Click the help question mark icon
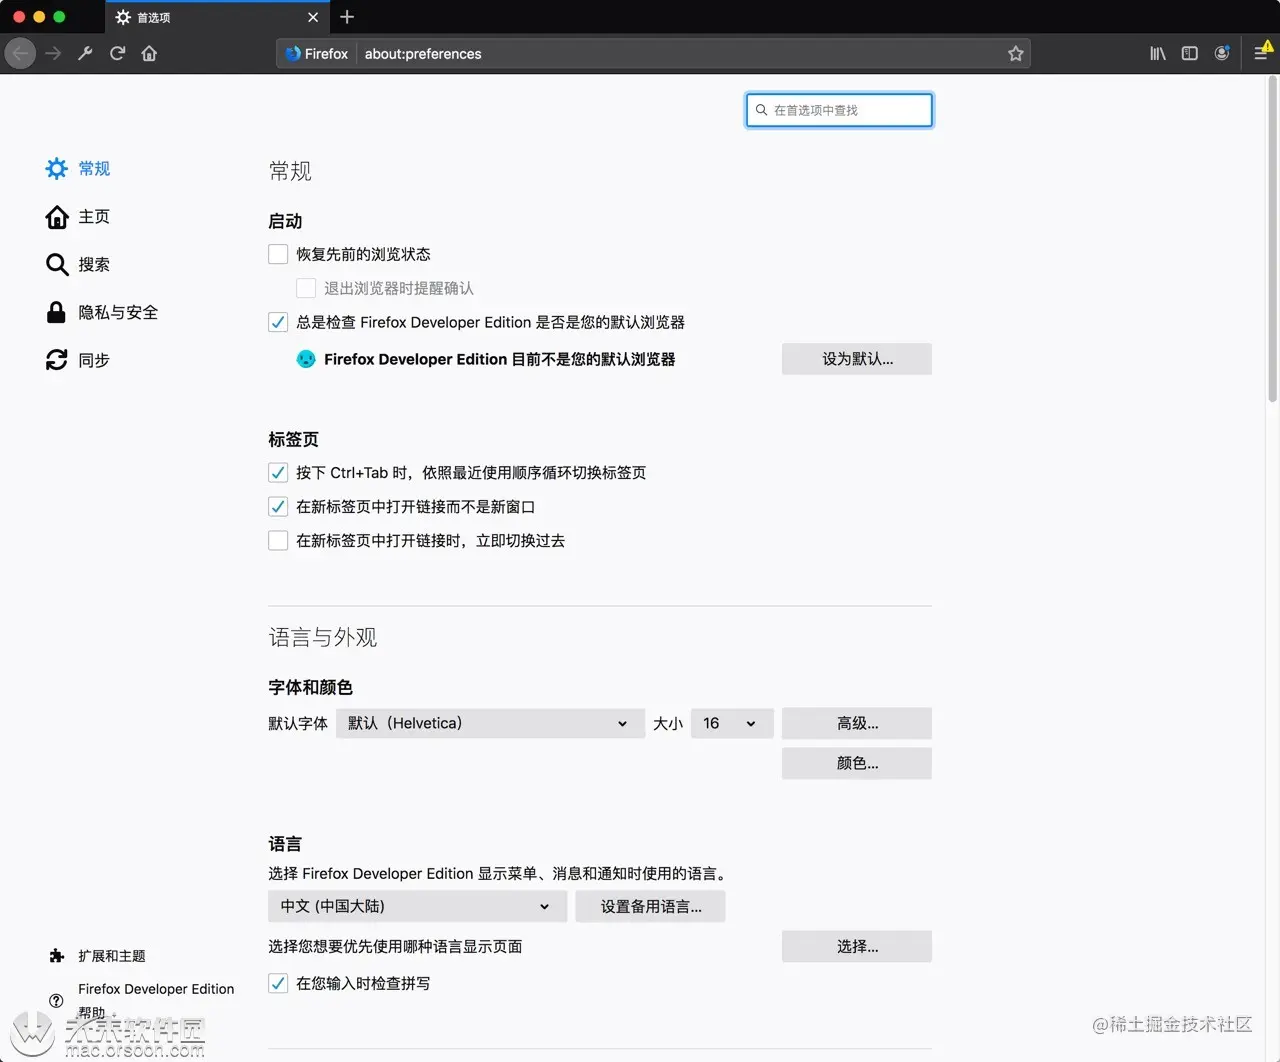Viewport: 1280px width, 1062px height. (56, 1000)
